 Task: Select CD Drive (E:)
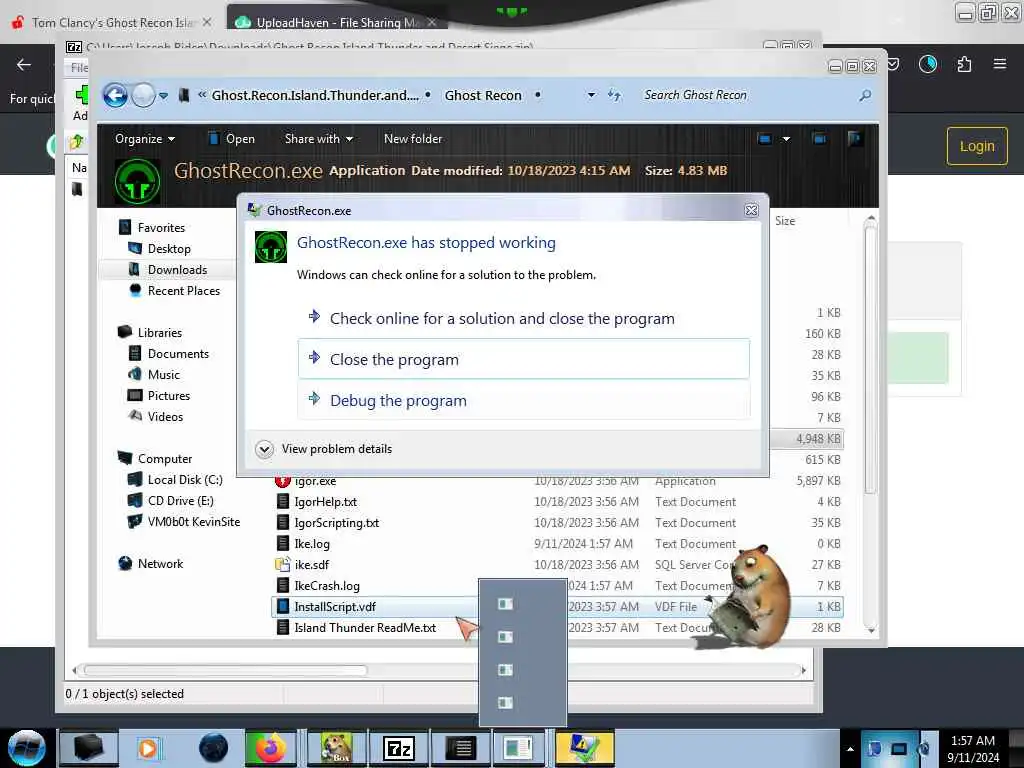[180, 500]
